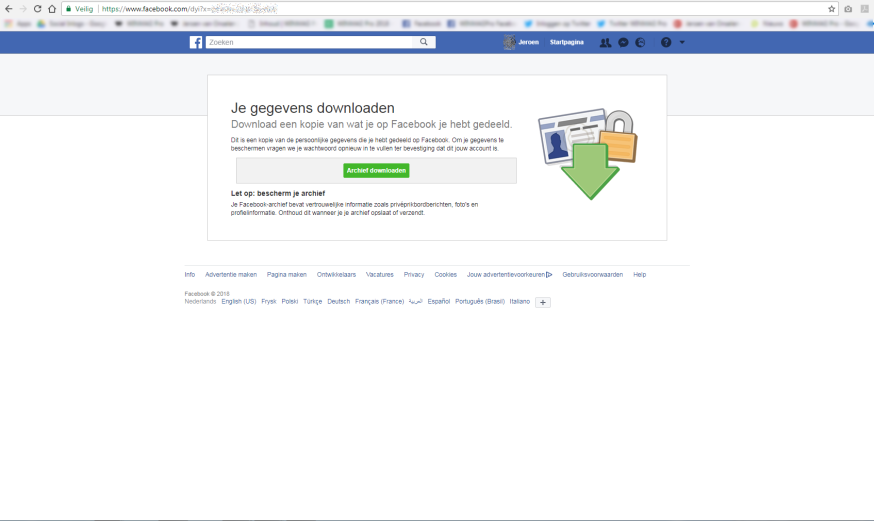Switch language to Türkçe
This screenshot has height=521, width=874.
pos(313,301)
